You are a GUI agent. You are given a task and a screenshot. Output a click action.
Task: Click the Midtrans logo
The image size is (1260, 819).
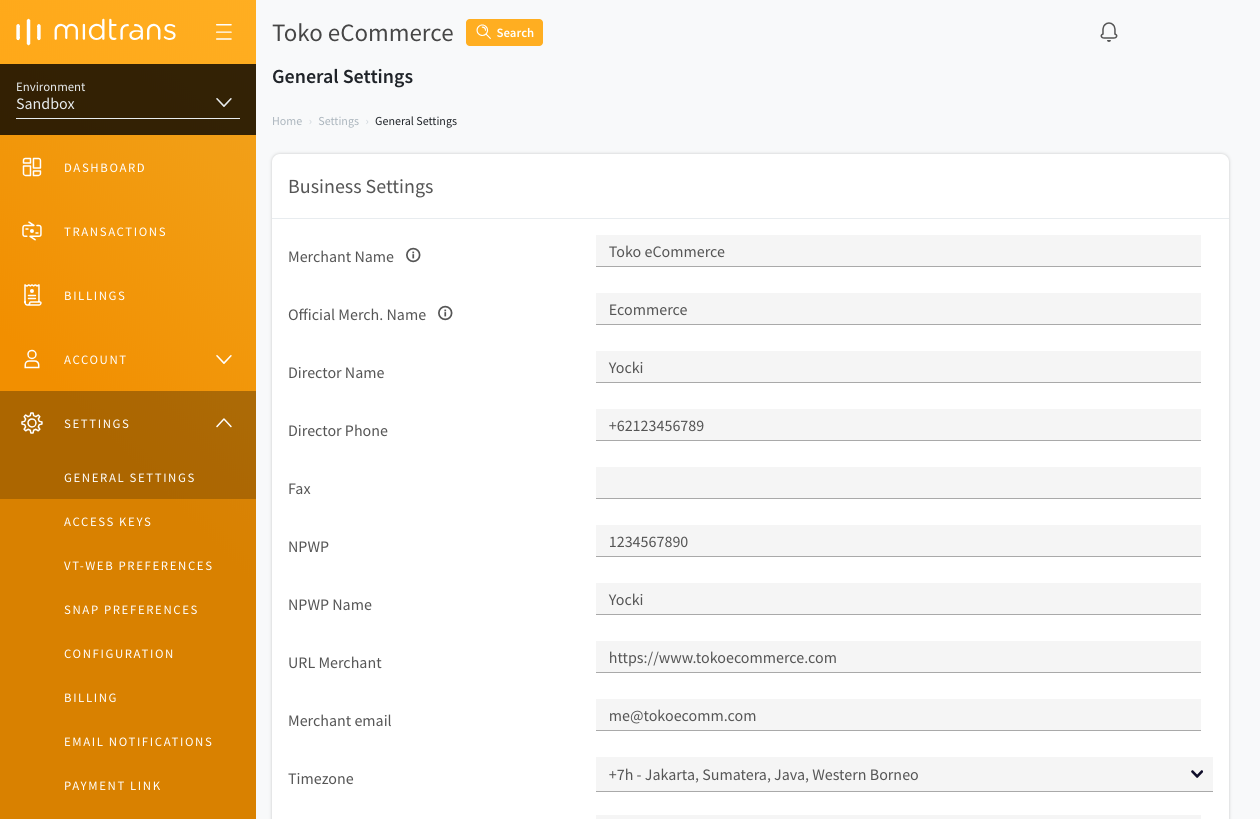95,31
